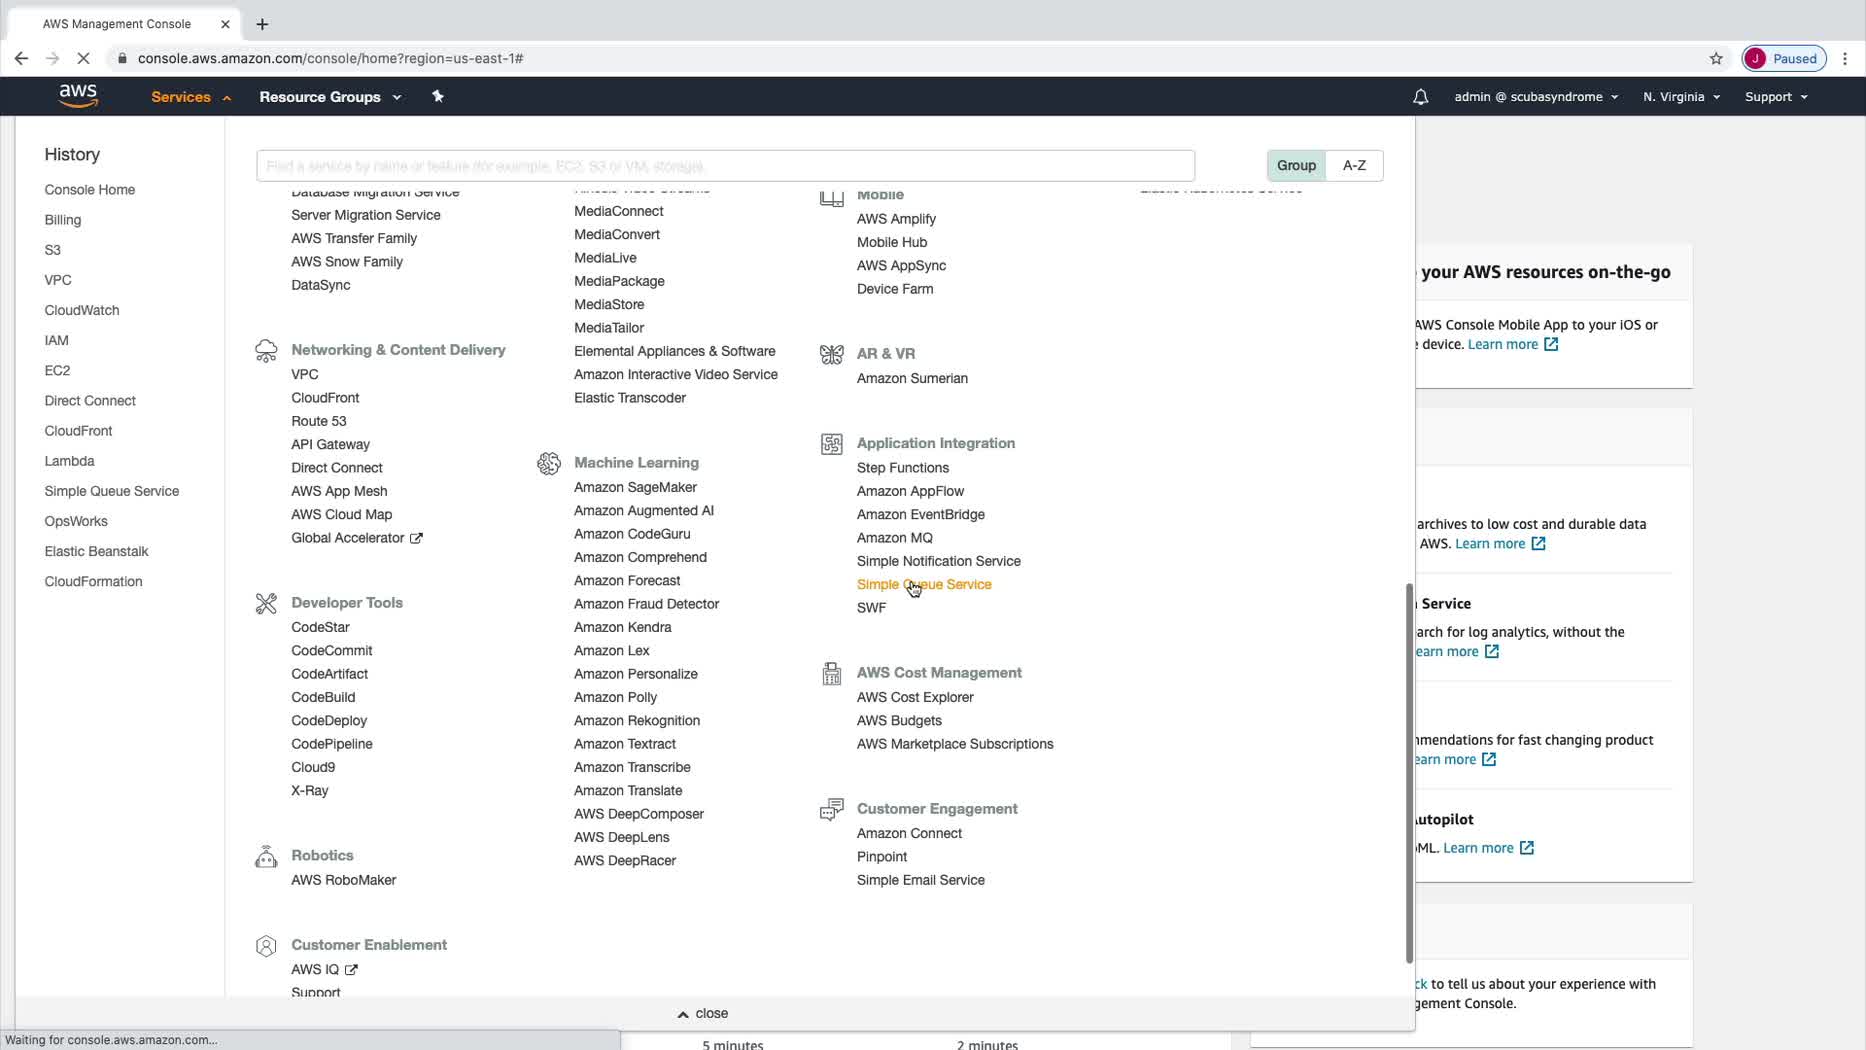Open Pinpoint under Customer Engagement
Image resolution: width=1866 pixels, height=1050 pixels.
(882, 857)
